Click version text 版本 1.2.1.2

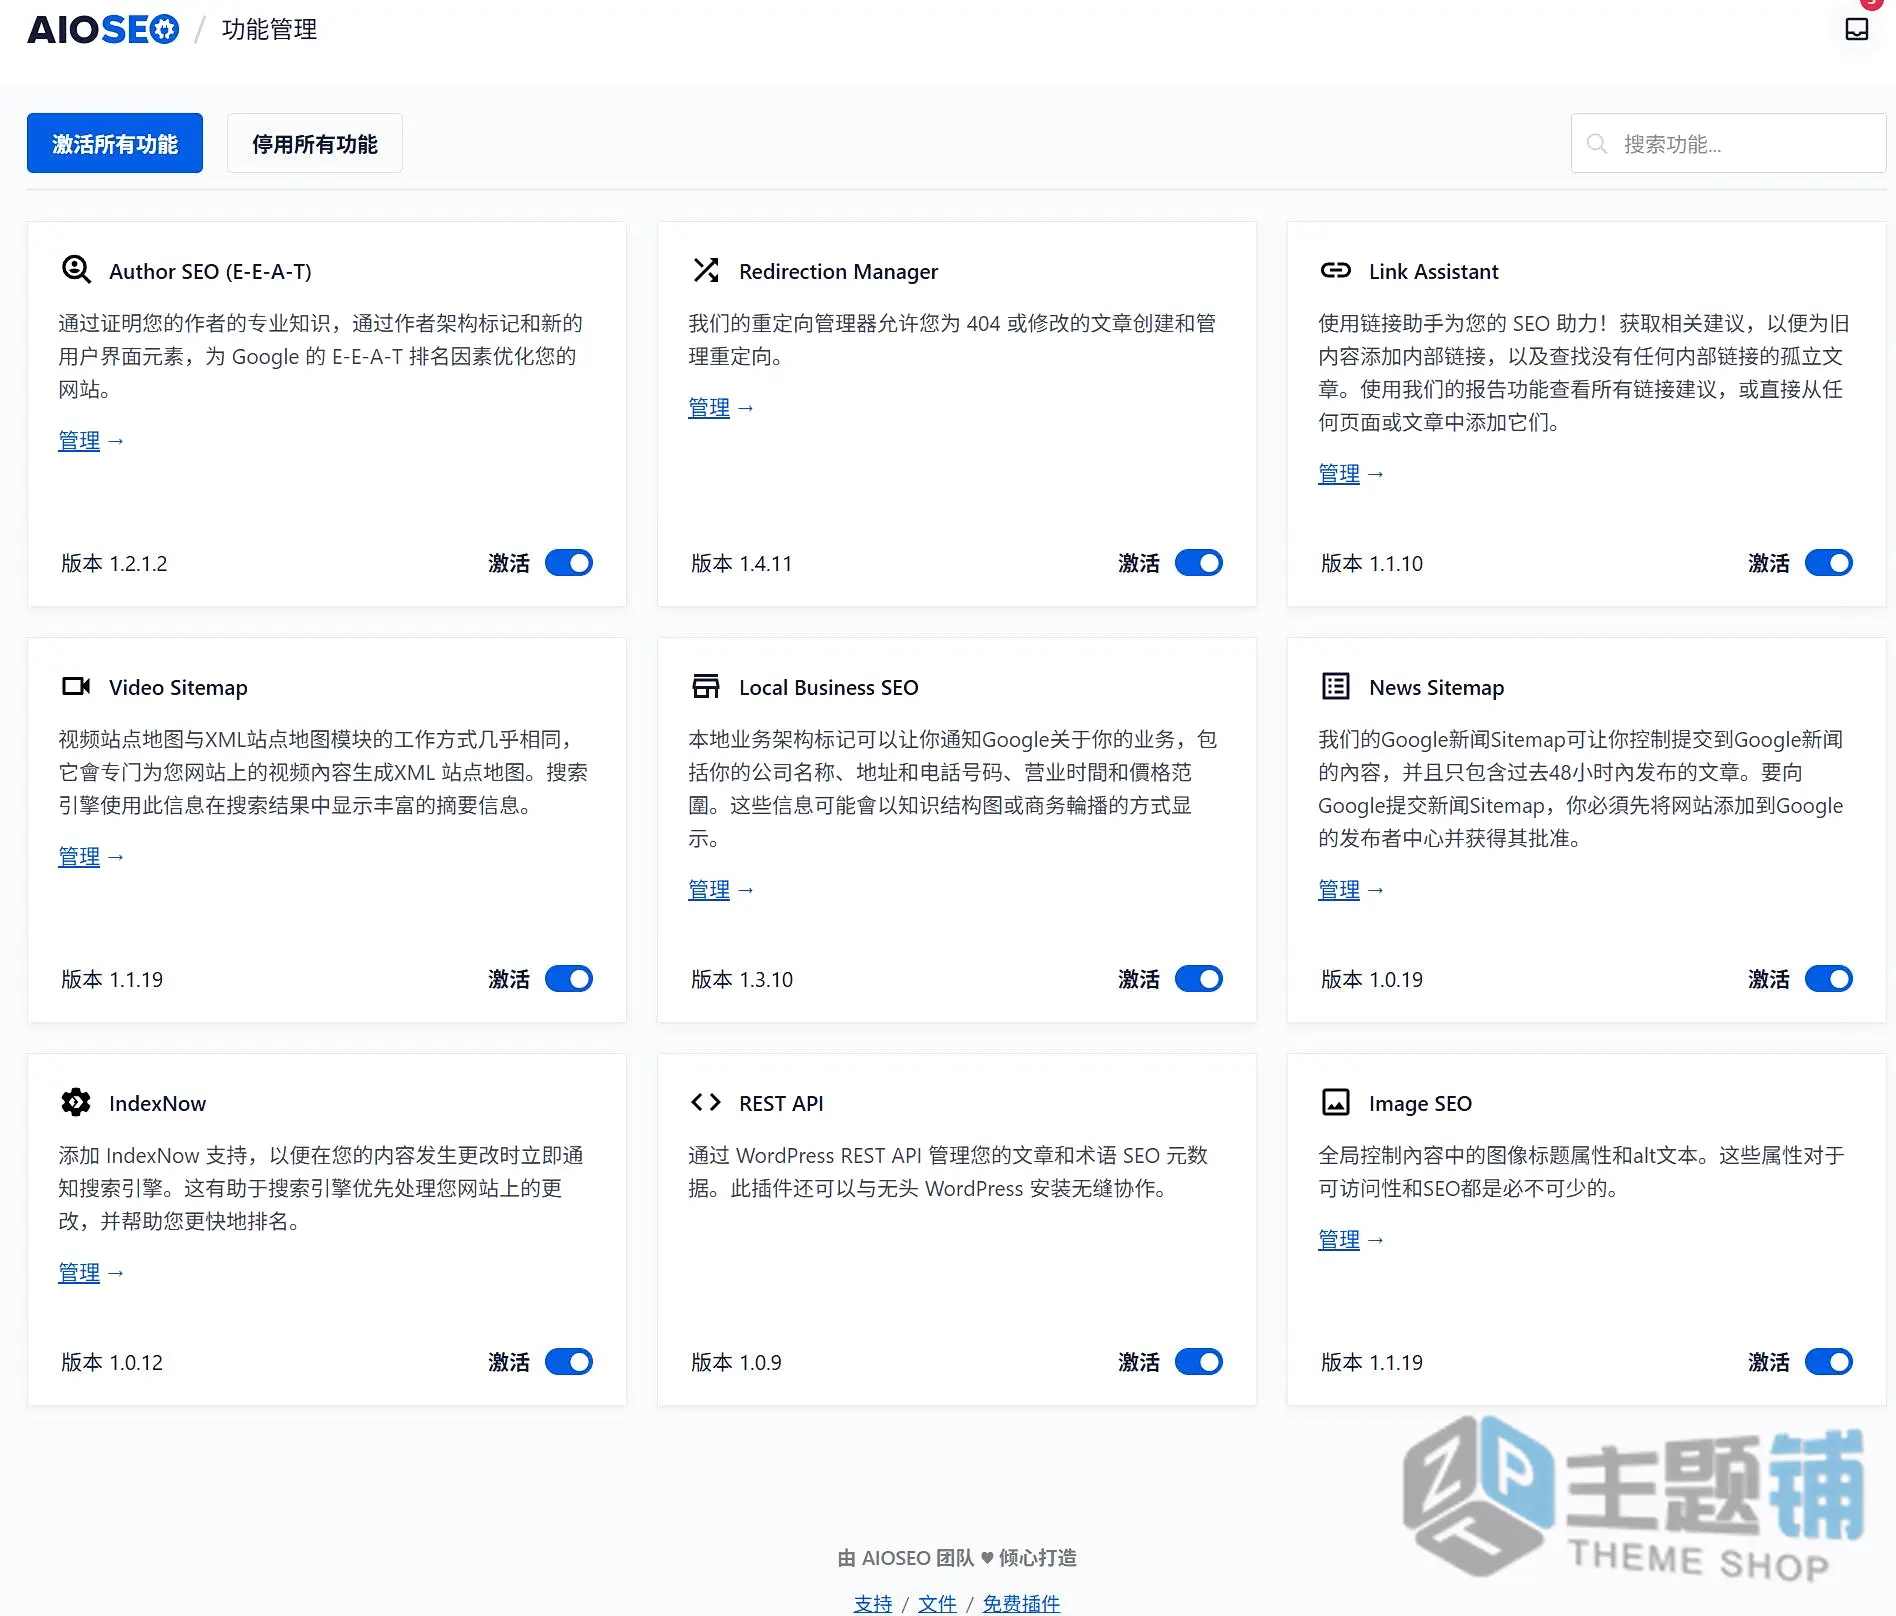[x=114, y=563]
